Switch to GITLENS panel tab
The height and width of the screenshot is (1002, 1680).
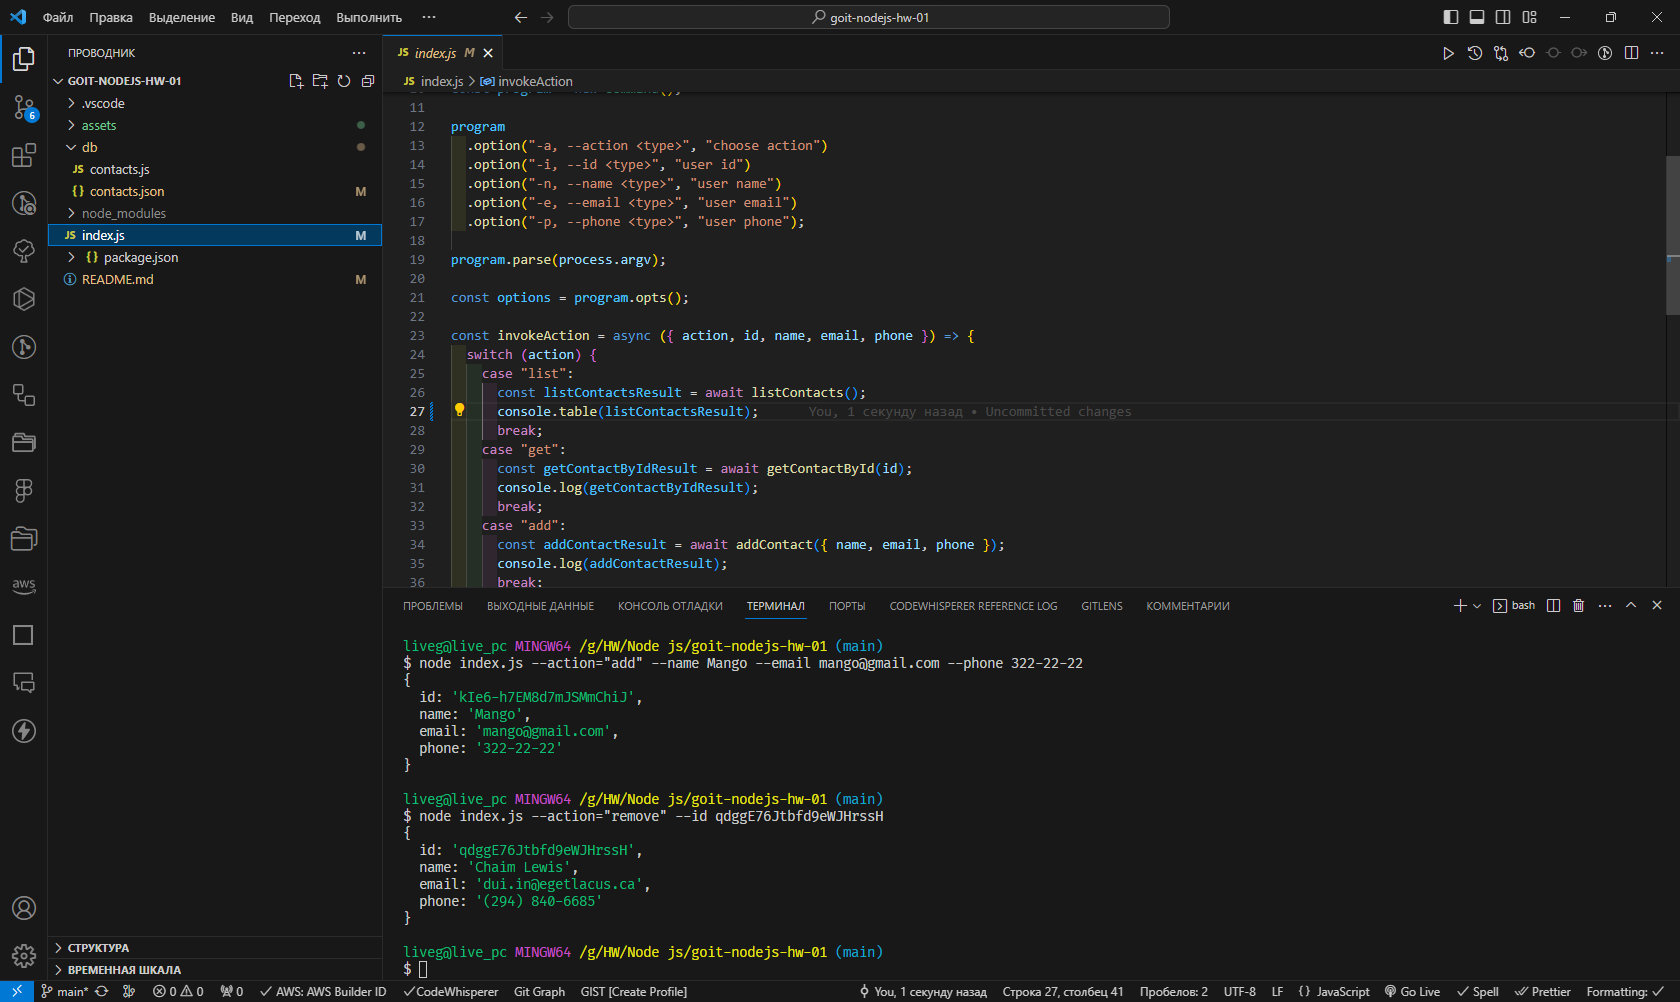(x=1102, y=606)
